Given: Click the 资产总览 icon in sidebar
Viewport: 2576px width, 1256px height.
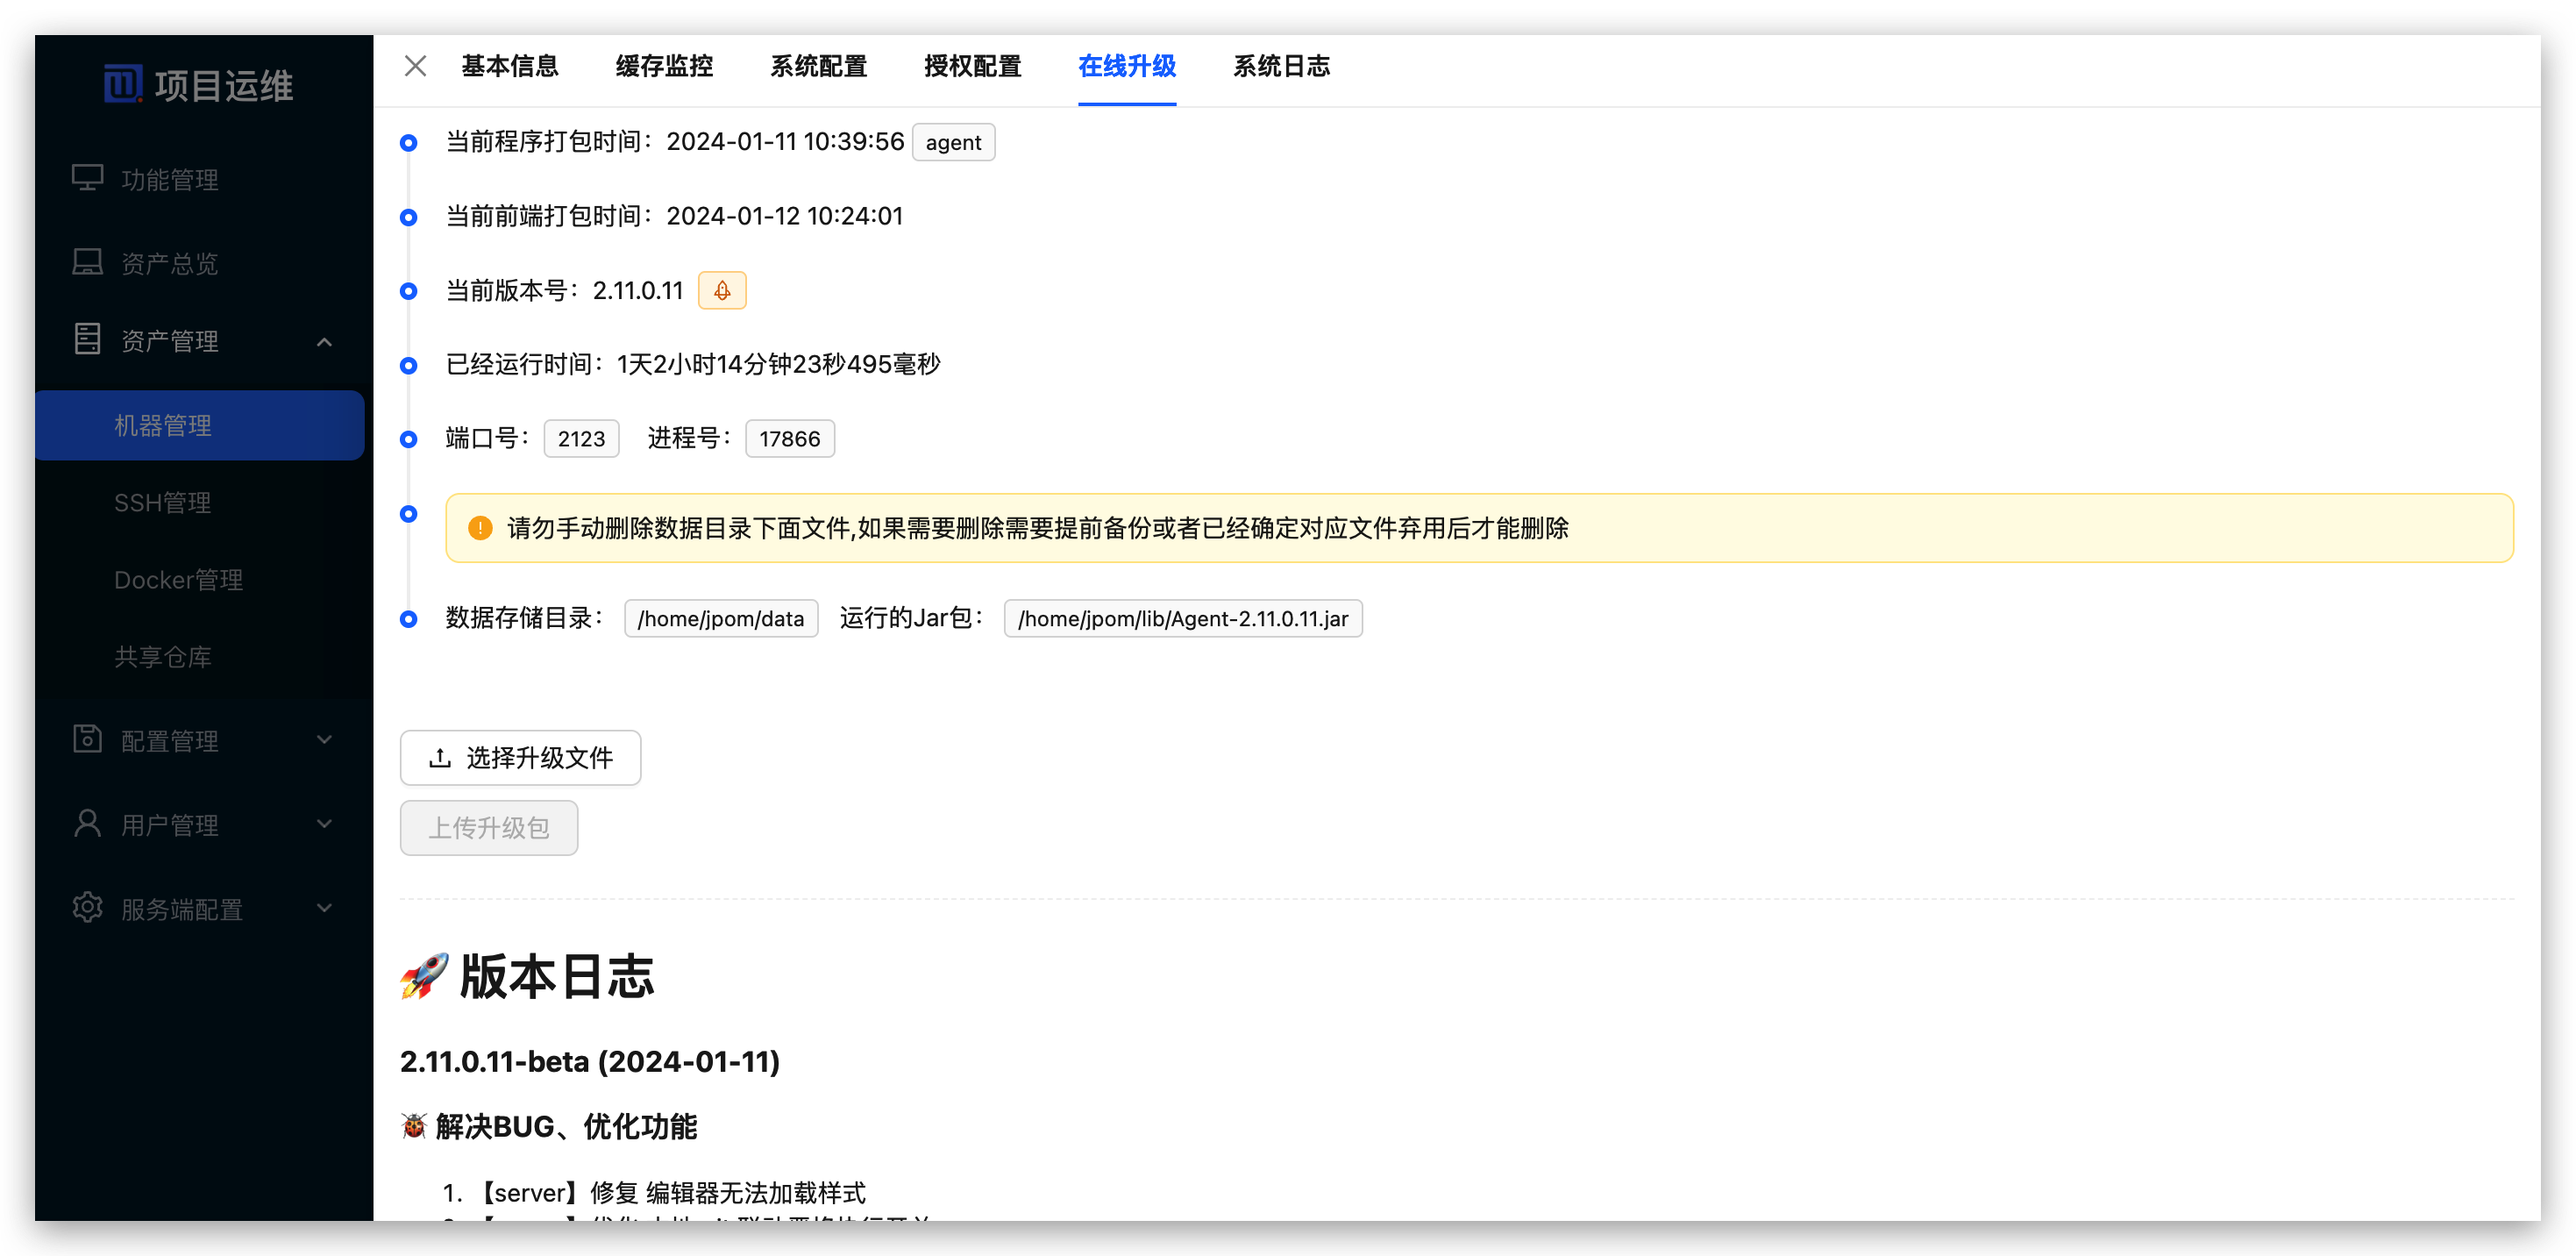Looking at the screenshot, I should pyautogui.click(x=87, y=262).
